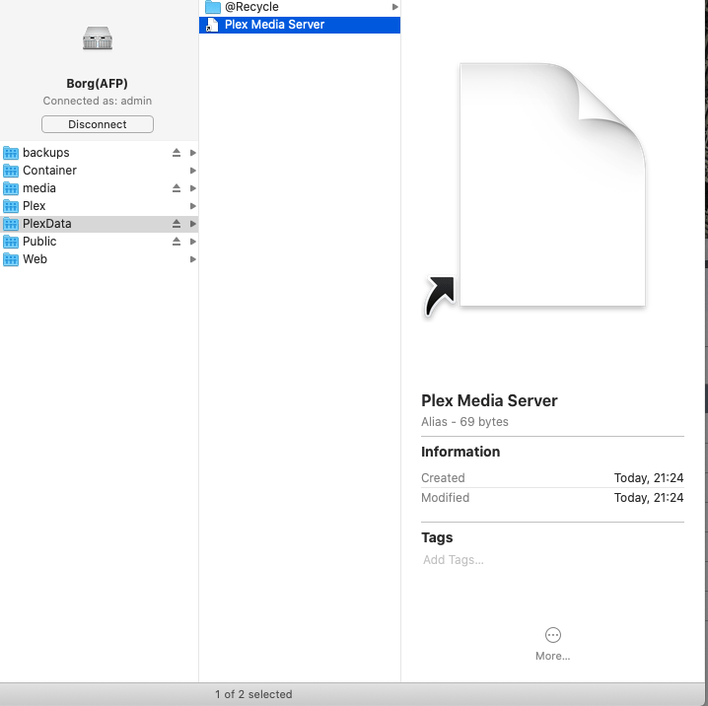Viewport: 708px width, 706px height.
Task: Click the Modified date value
Action: pos(648,497)
